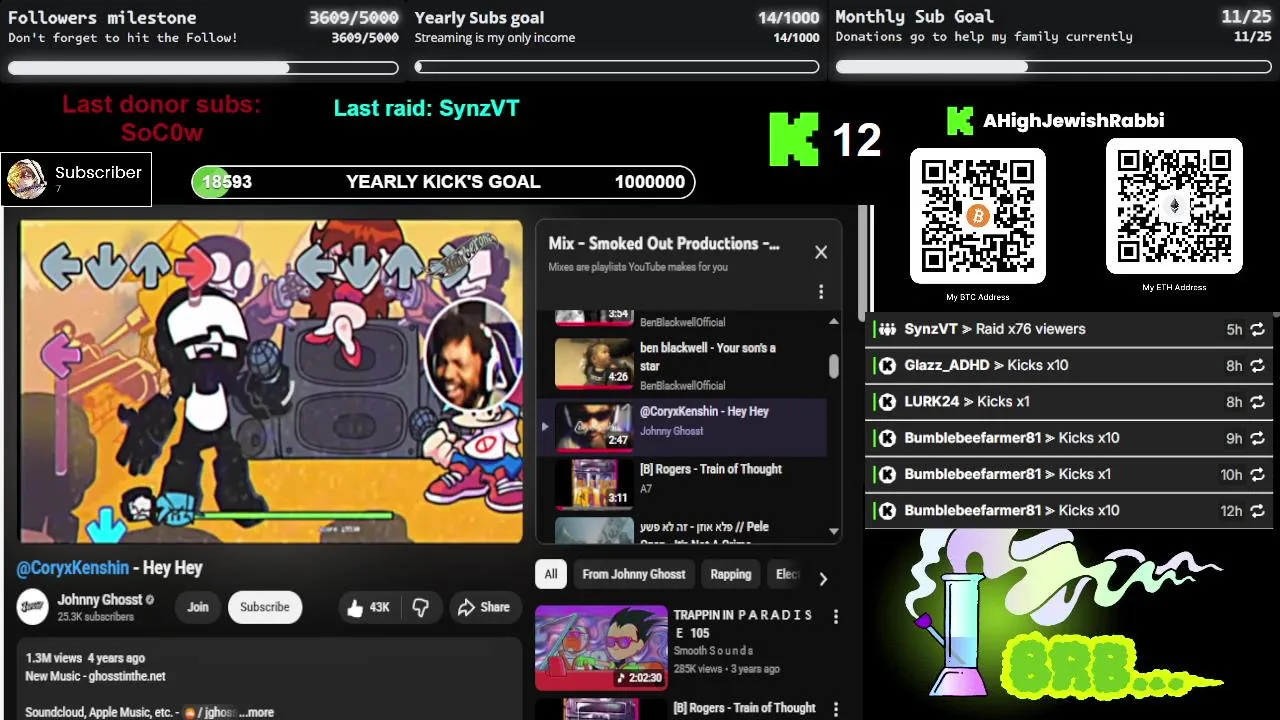1280x720 pixels.
Task: Click the 25.3K subscribers text
Action: point(96,617)
